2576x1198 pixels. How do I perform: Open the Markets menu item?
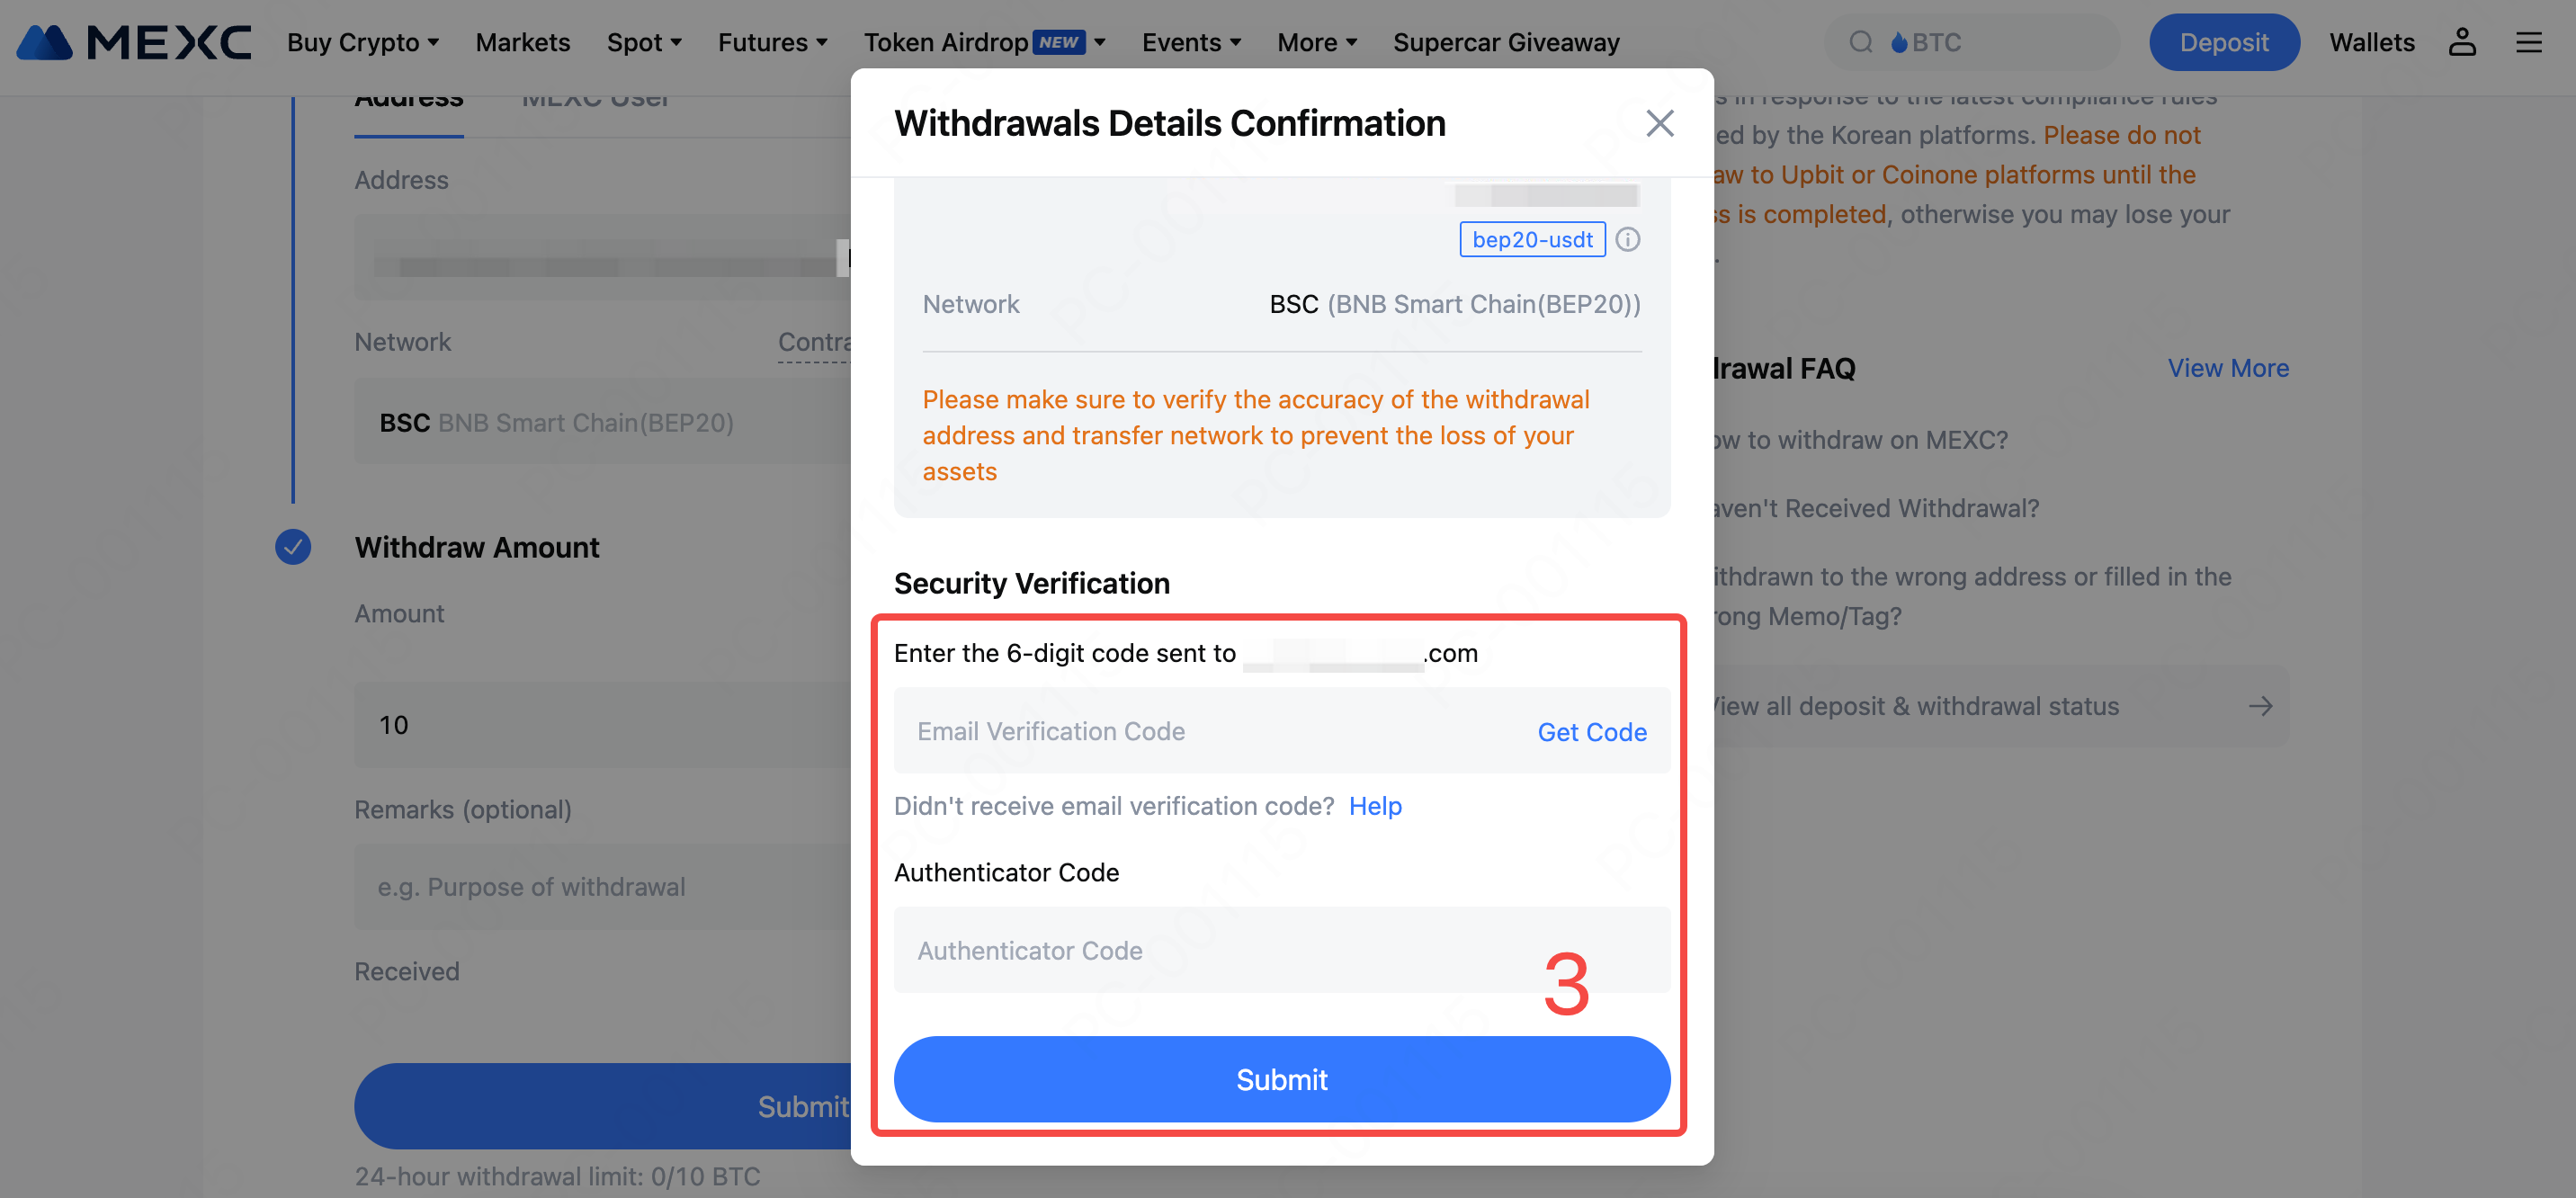tap(522, 42)
